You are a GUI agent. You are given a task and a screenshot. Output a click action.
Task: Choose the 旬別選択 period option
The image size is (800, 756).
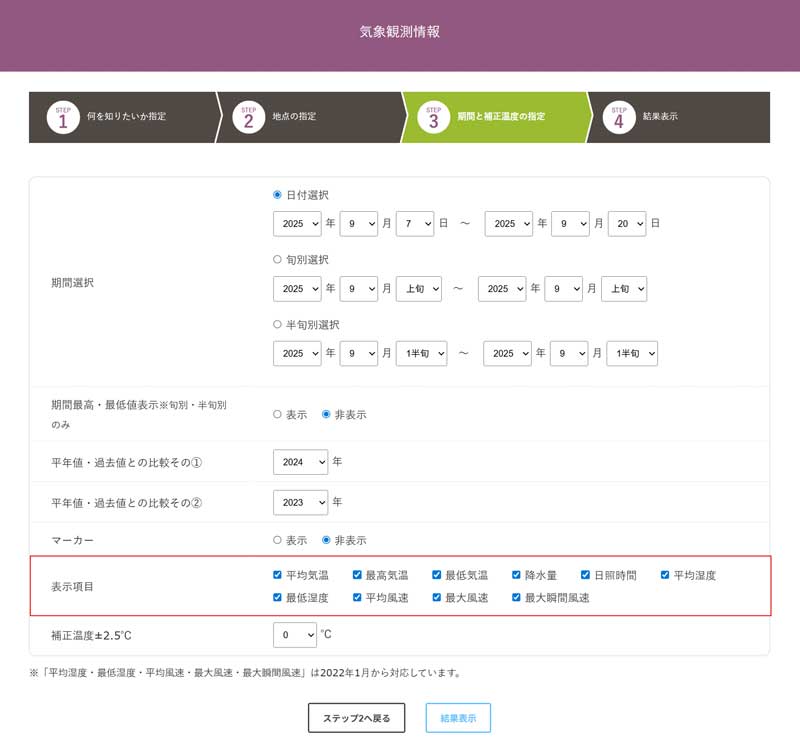point(278,260)
